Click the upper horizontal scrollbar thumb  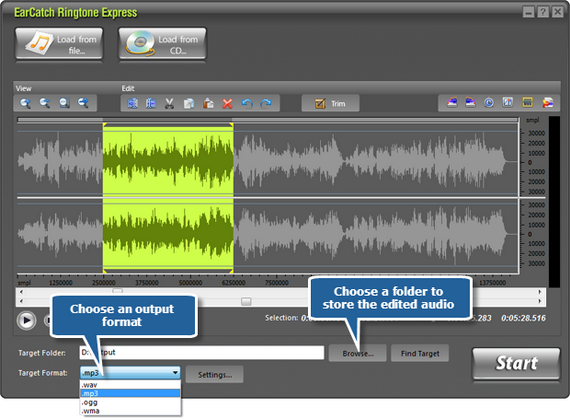click(117, 291)
